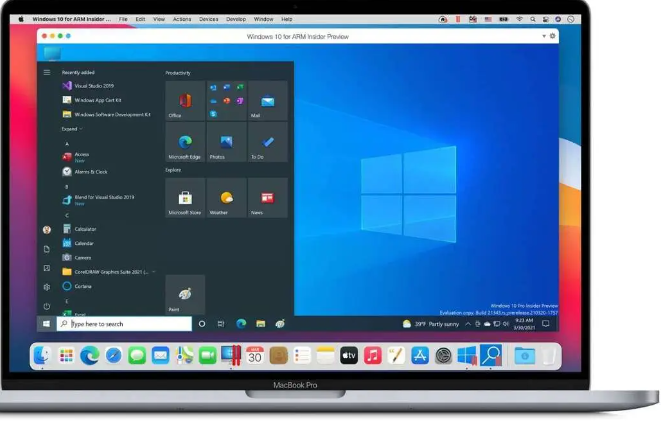
Task: Click the Start menu power icon
Action: click(47, 306)
